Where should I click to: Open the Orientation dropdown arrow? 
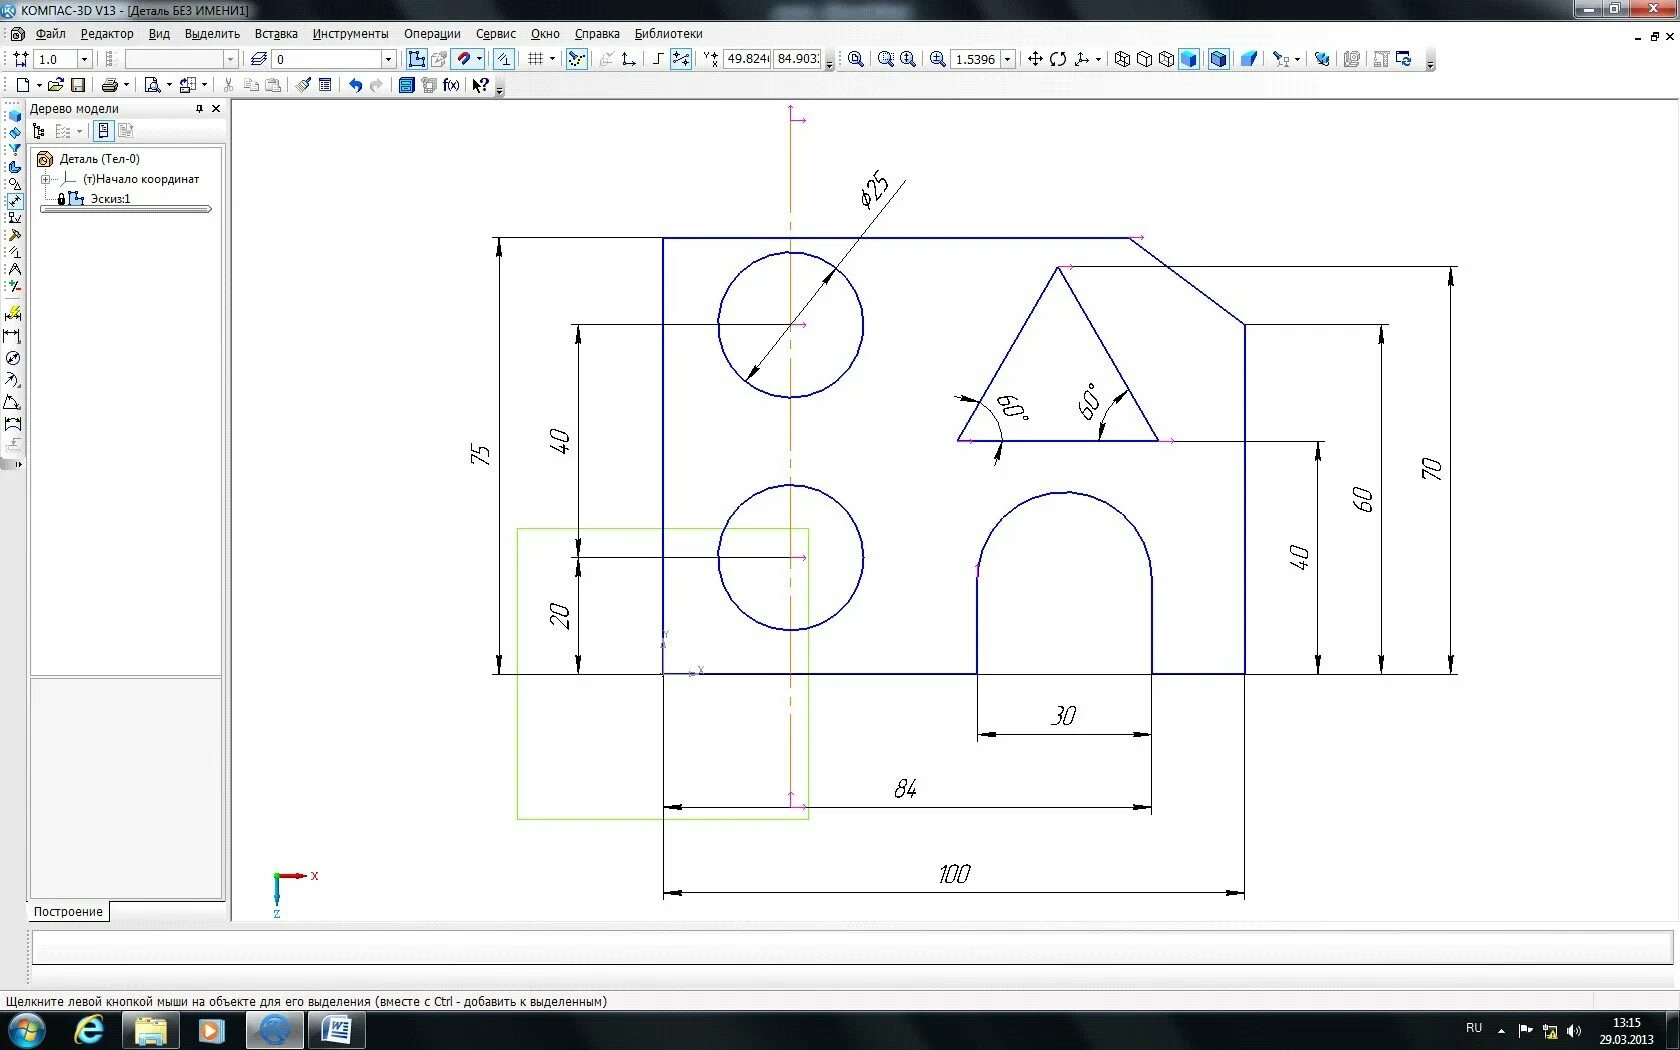[x=1098, y=59]
